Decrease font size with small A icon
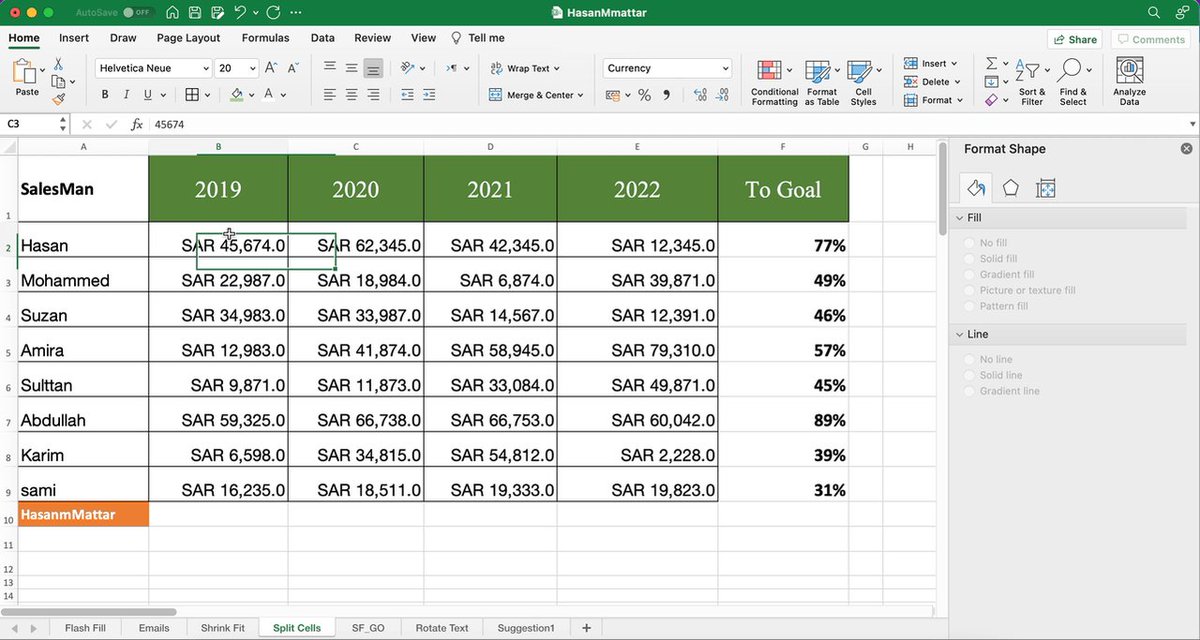This screenshot has height=640, width=1200. click(293, 68)
